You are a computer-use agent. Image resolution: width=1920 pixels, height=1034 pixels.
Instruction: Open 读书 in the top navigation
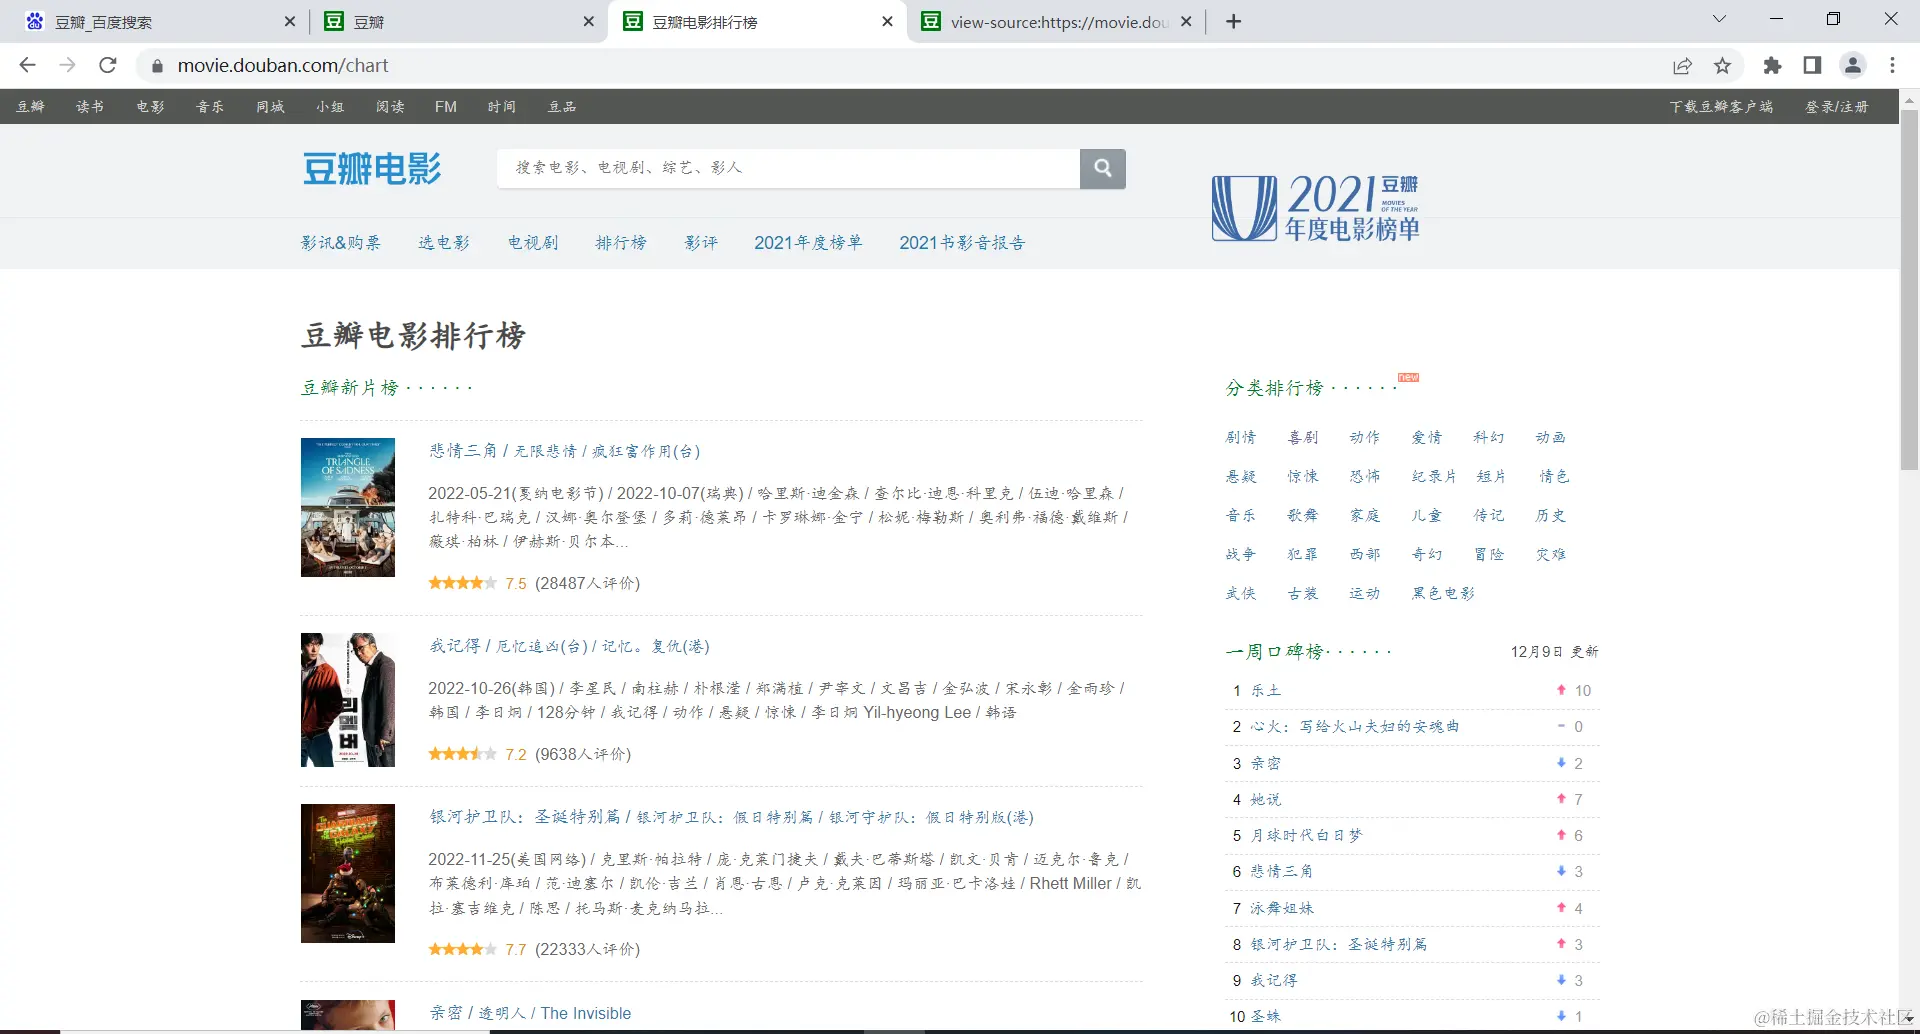90,107
